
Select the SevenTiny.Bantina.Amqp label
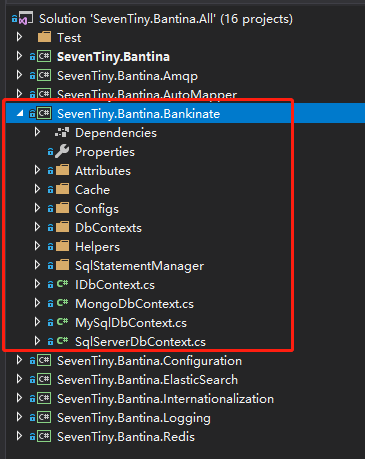click(x=127, y=76)
